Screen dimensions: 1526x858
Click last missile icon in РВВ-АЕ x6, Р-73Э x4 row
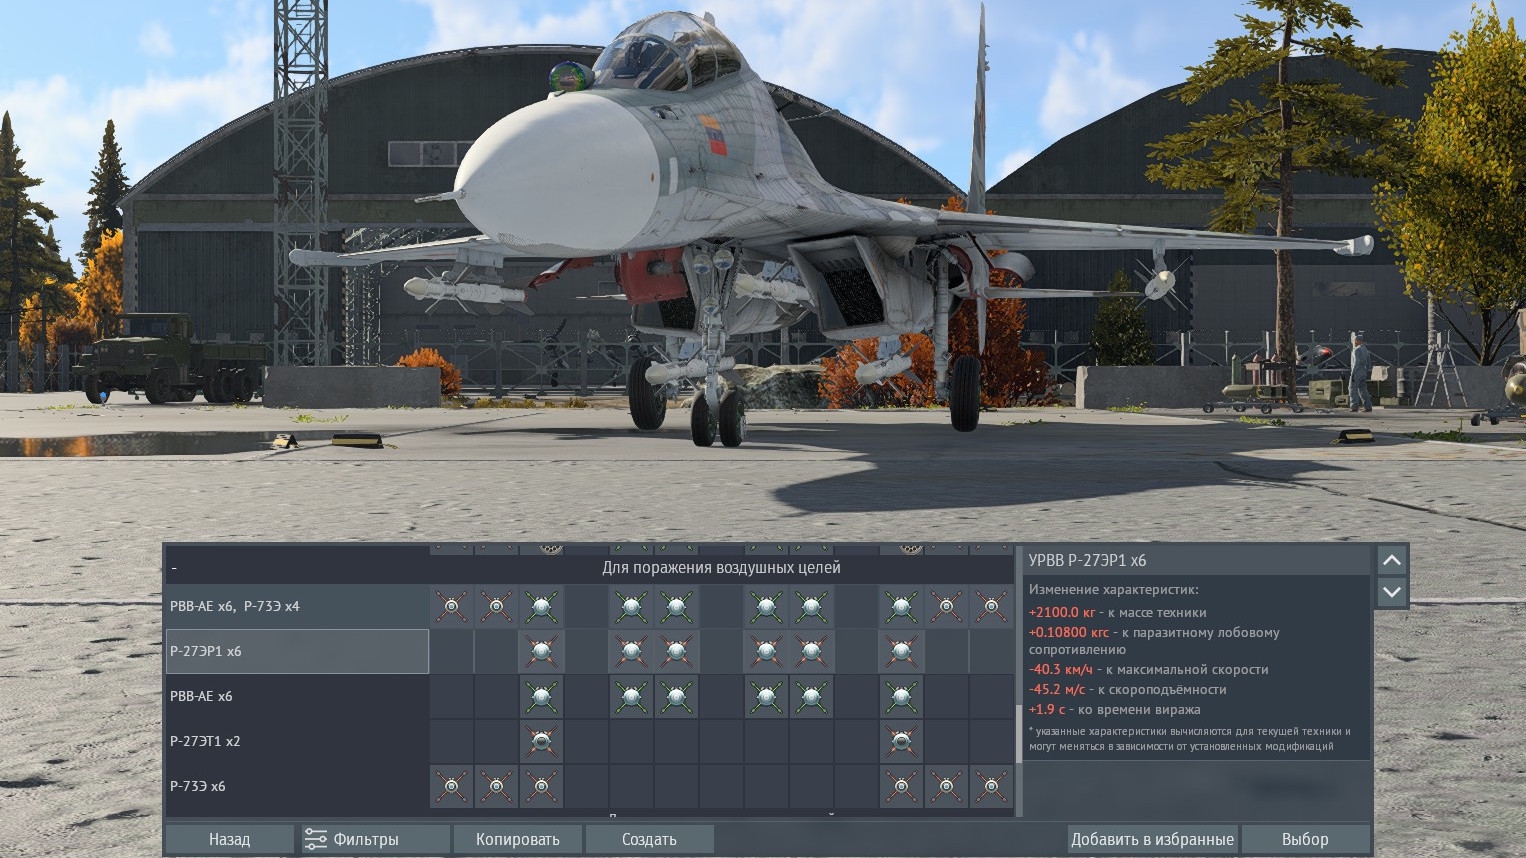[x=991, y=606]
